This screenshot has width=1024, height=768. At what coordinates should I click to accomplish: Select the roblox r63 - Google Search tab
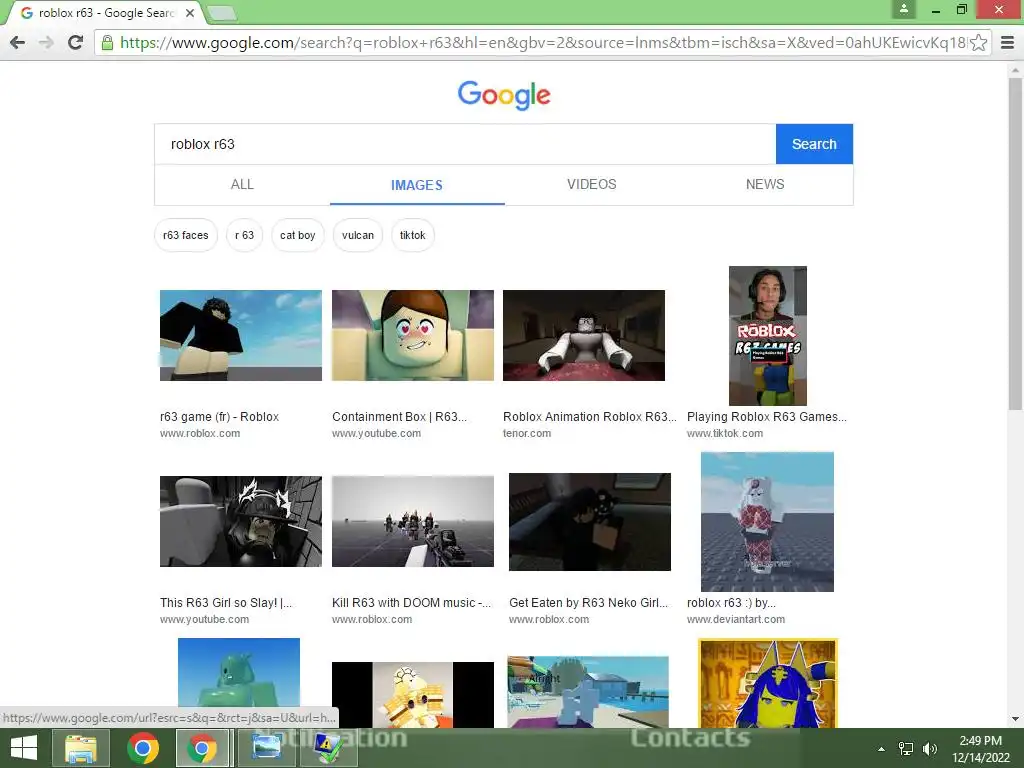point(104,13)
